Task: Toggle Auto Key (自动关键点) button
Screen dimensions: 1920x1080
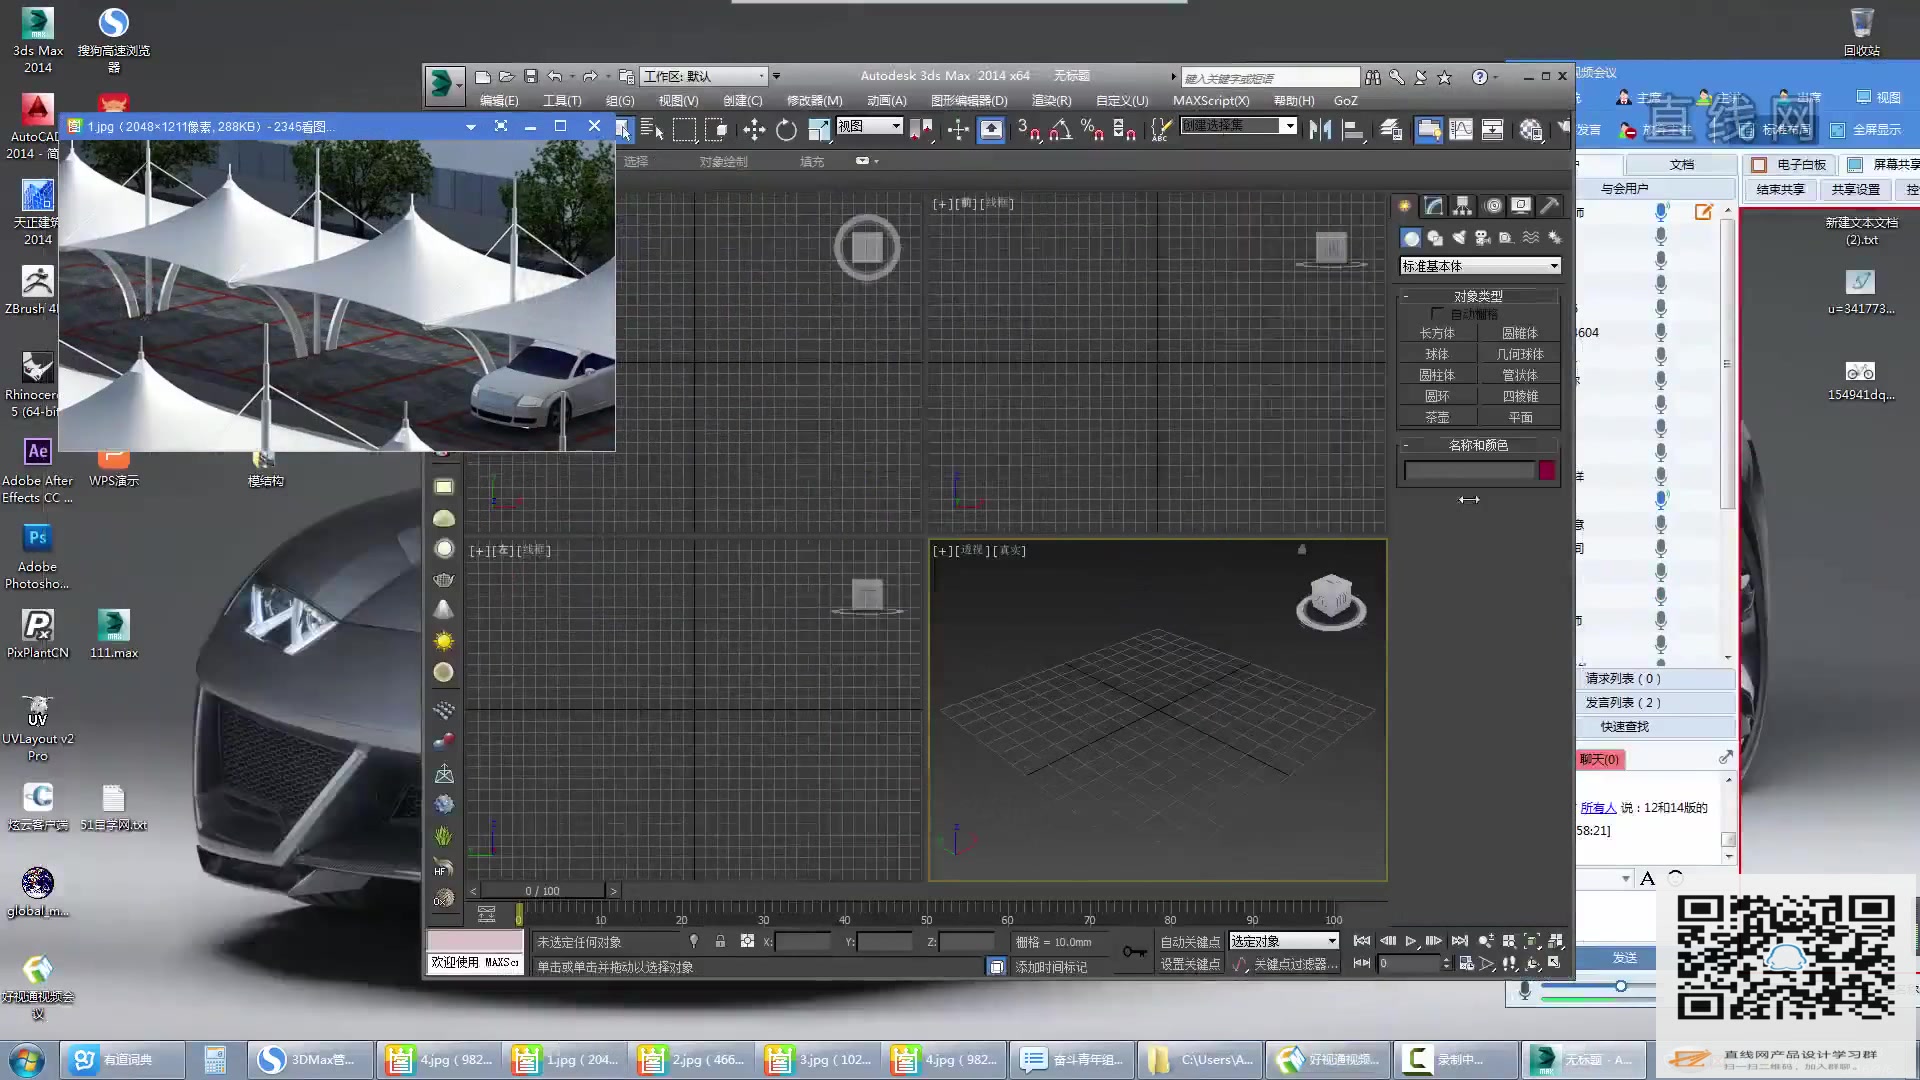Action: [1190, 942]
